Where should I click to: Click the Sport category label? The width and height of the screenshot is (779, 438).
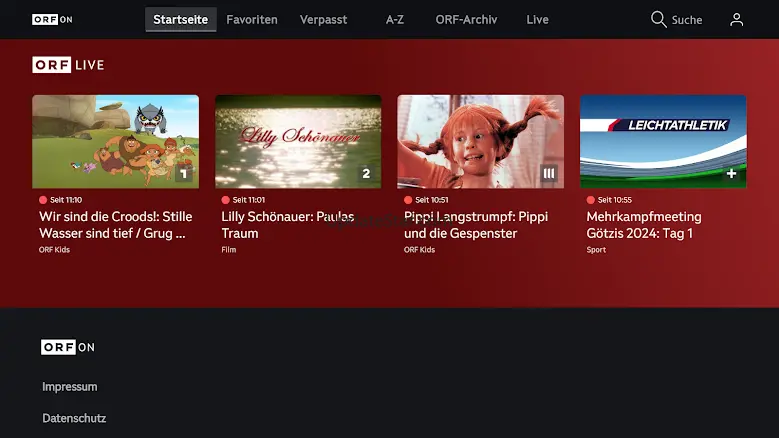pyautogui.click(x=596, y=250)
